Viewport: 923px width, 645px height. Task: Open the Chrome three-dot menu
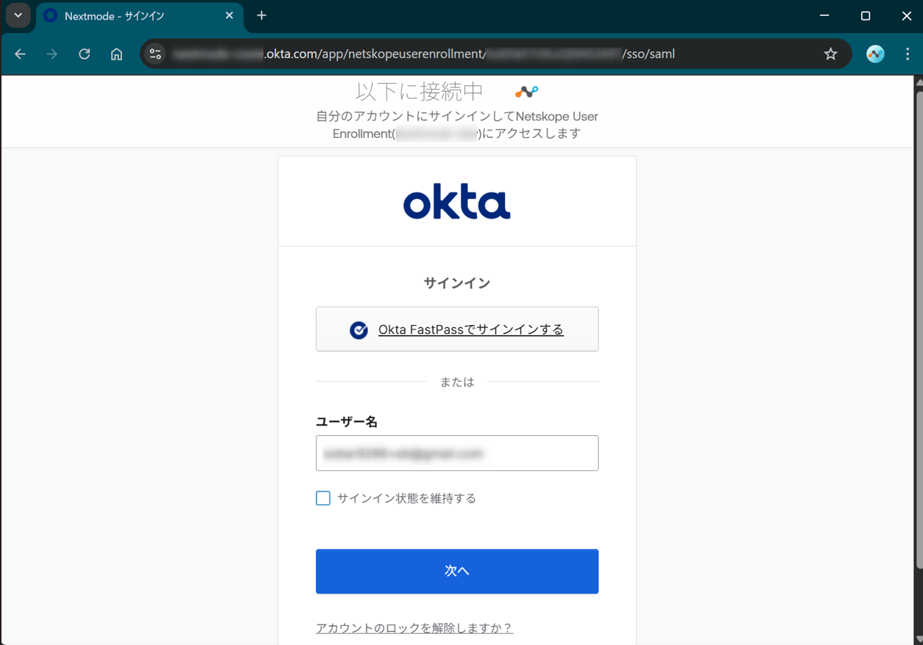907,54
